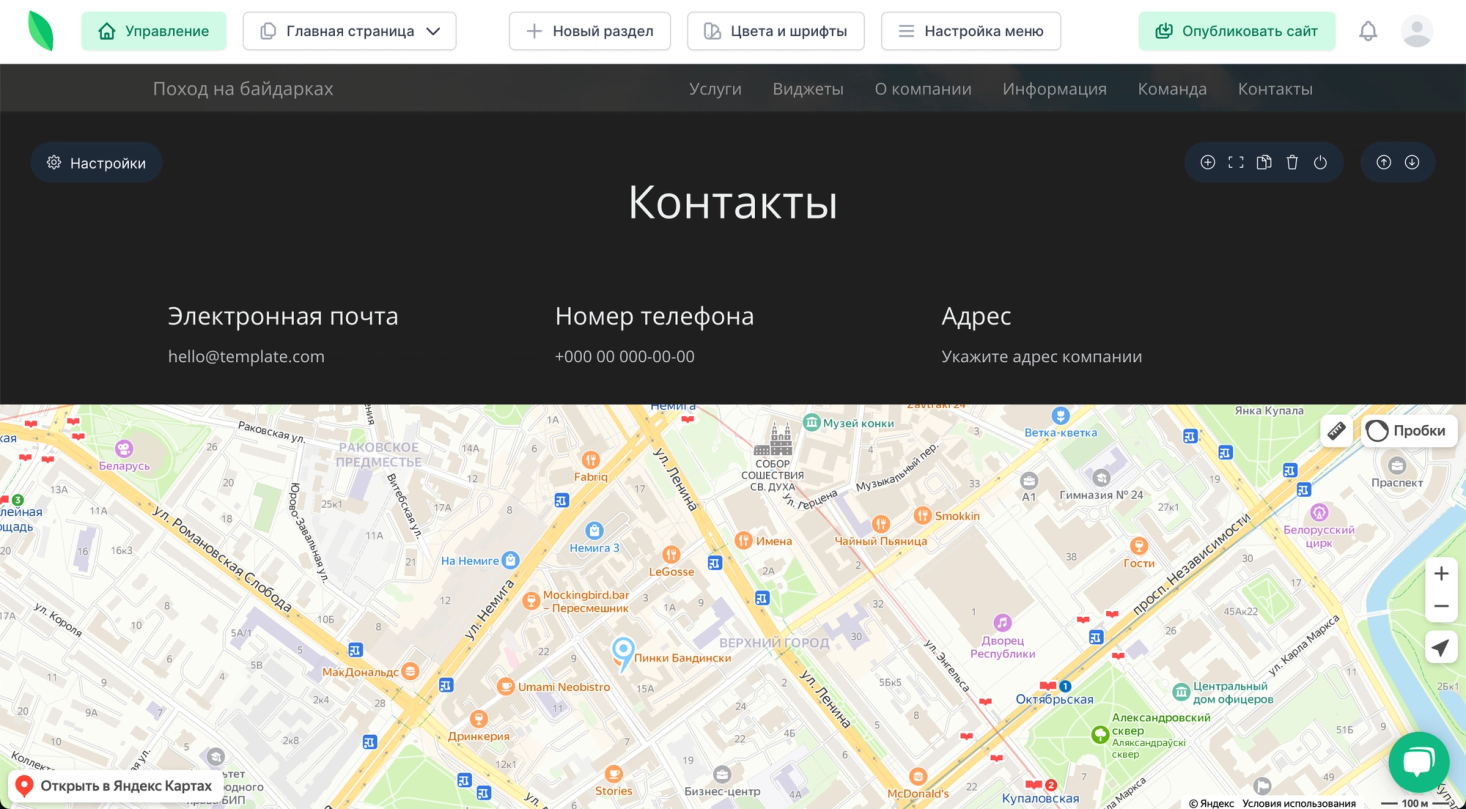Toggle Пробки traffic layer on map
Image resolution: width=1466 pixels, height=809 pixels.
[1408, 431]
